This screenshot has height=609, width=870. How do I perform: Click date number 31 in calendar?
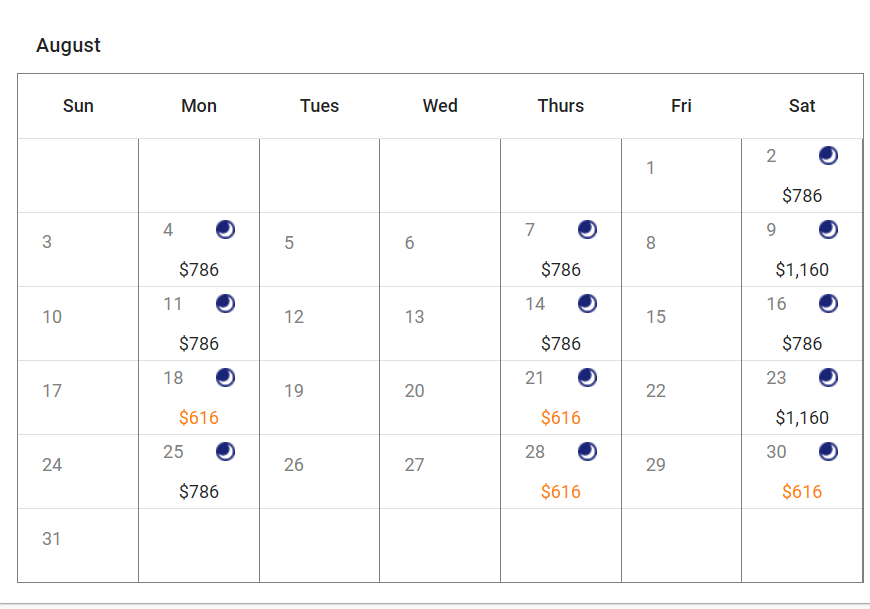(52, 539)
